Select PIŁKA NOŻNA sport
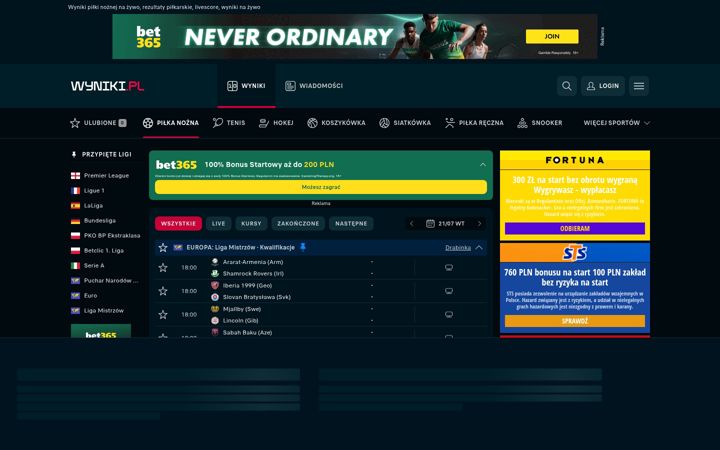720x450 pixels. click(170, 123)
